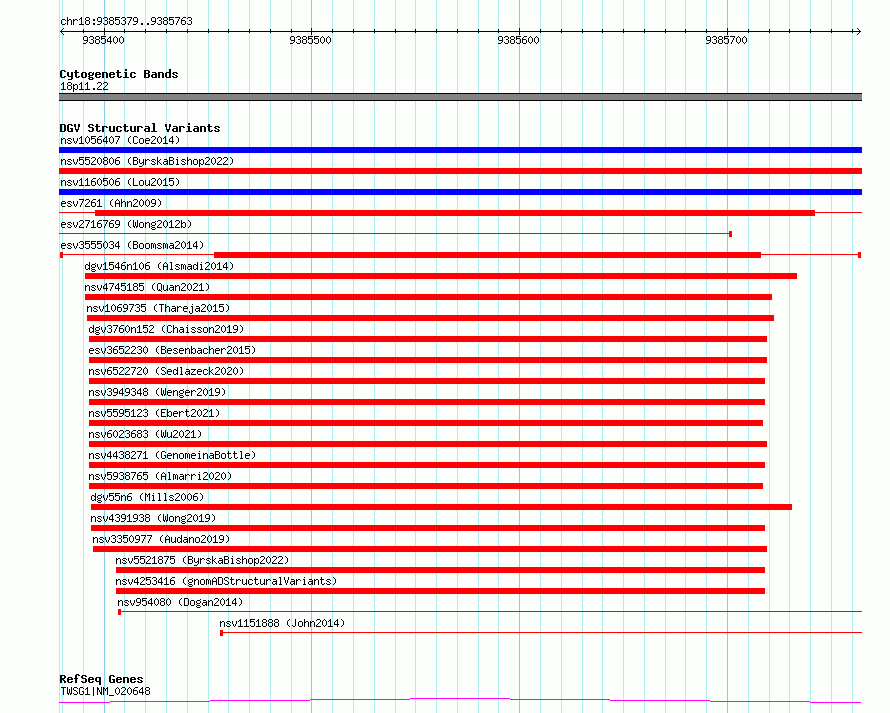Click the RefSeq Genes track title
The height and width of the screenshot is (713, 890).
point(101,679)
